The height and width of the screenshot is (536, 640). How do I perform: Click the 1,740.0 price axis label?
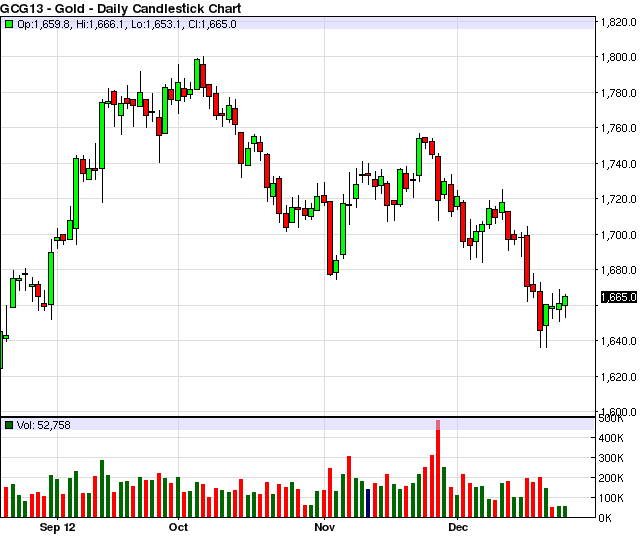coord(619,164)
